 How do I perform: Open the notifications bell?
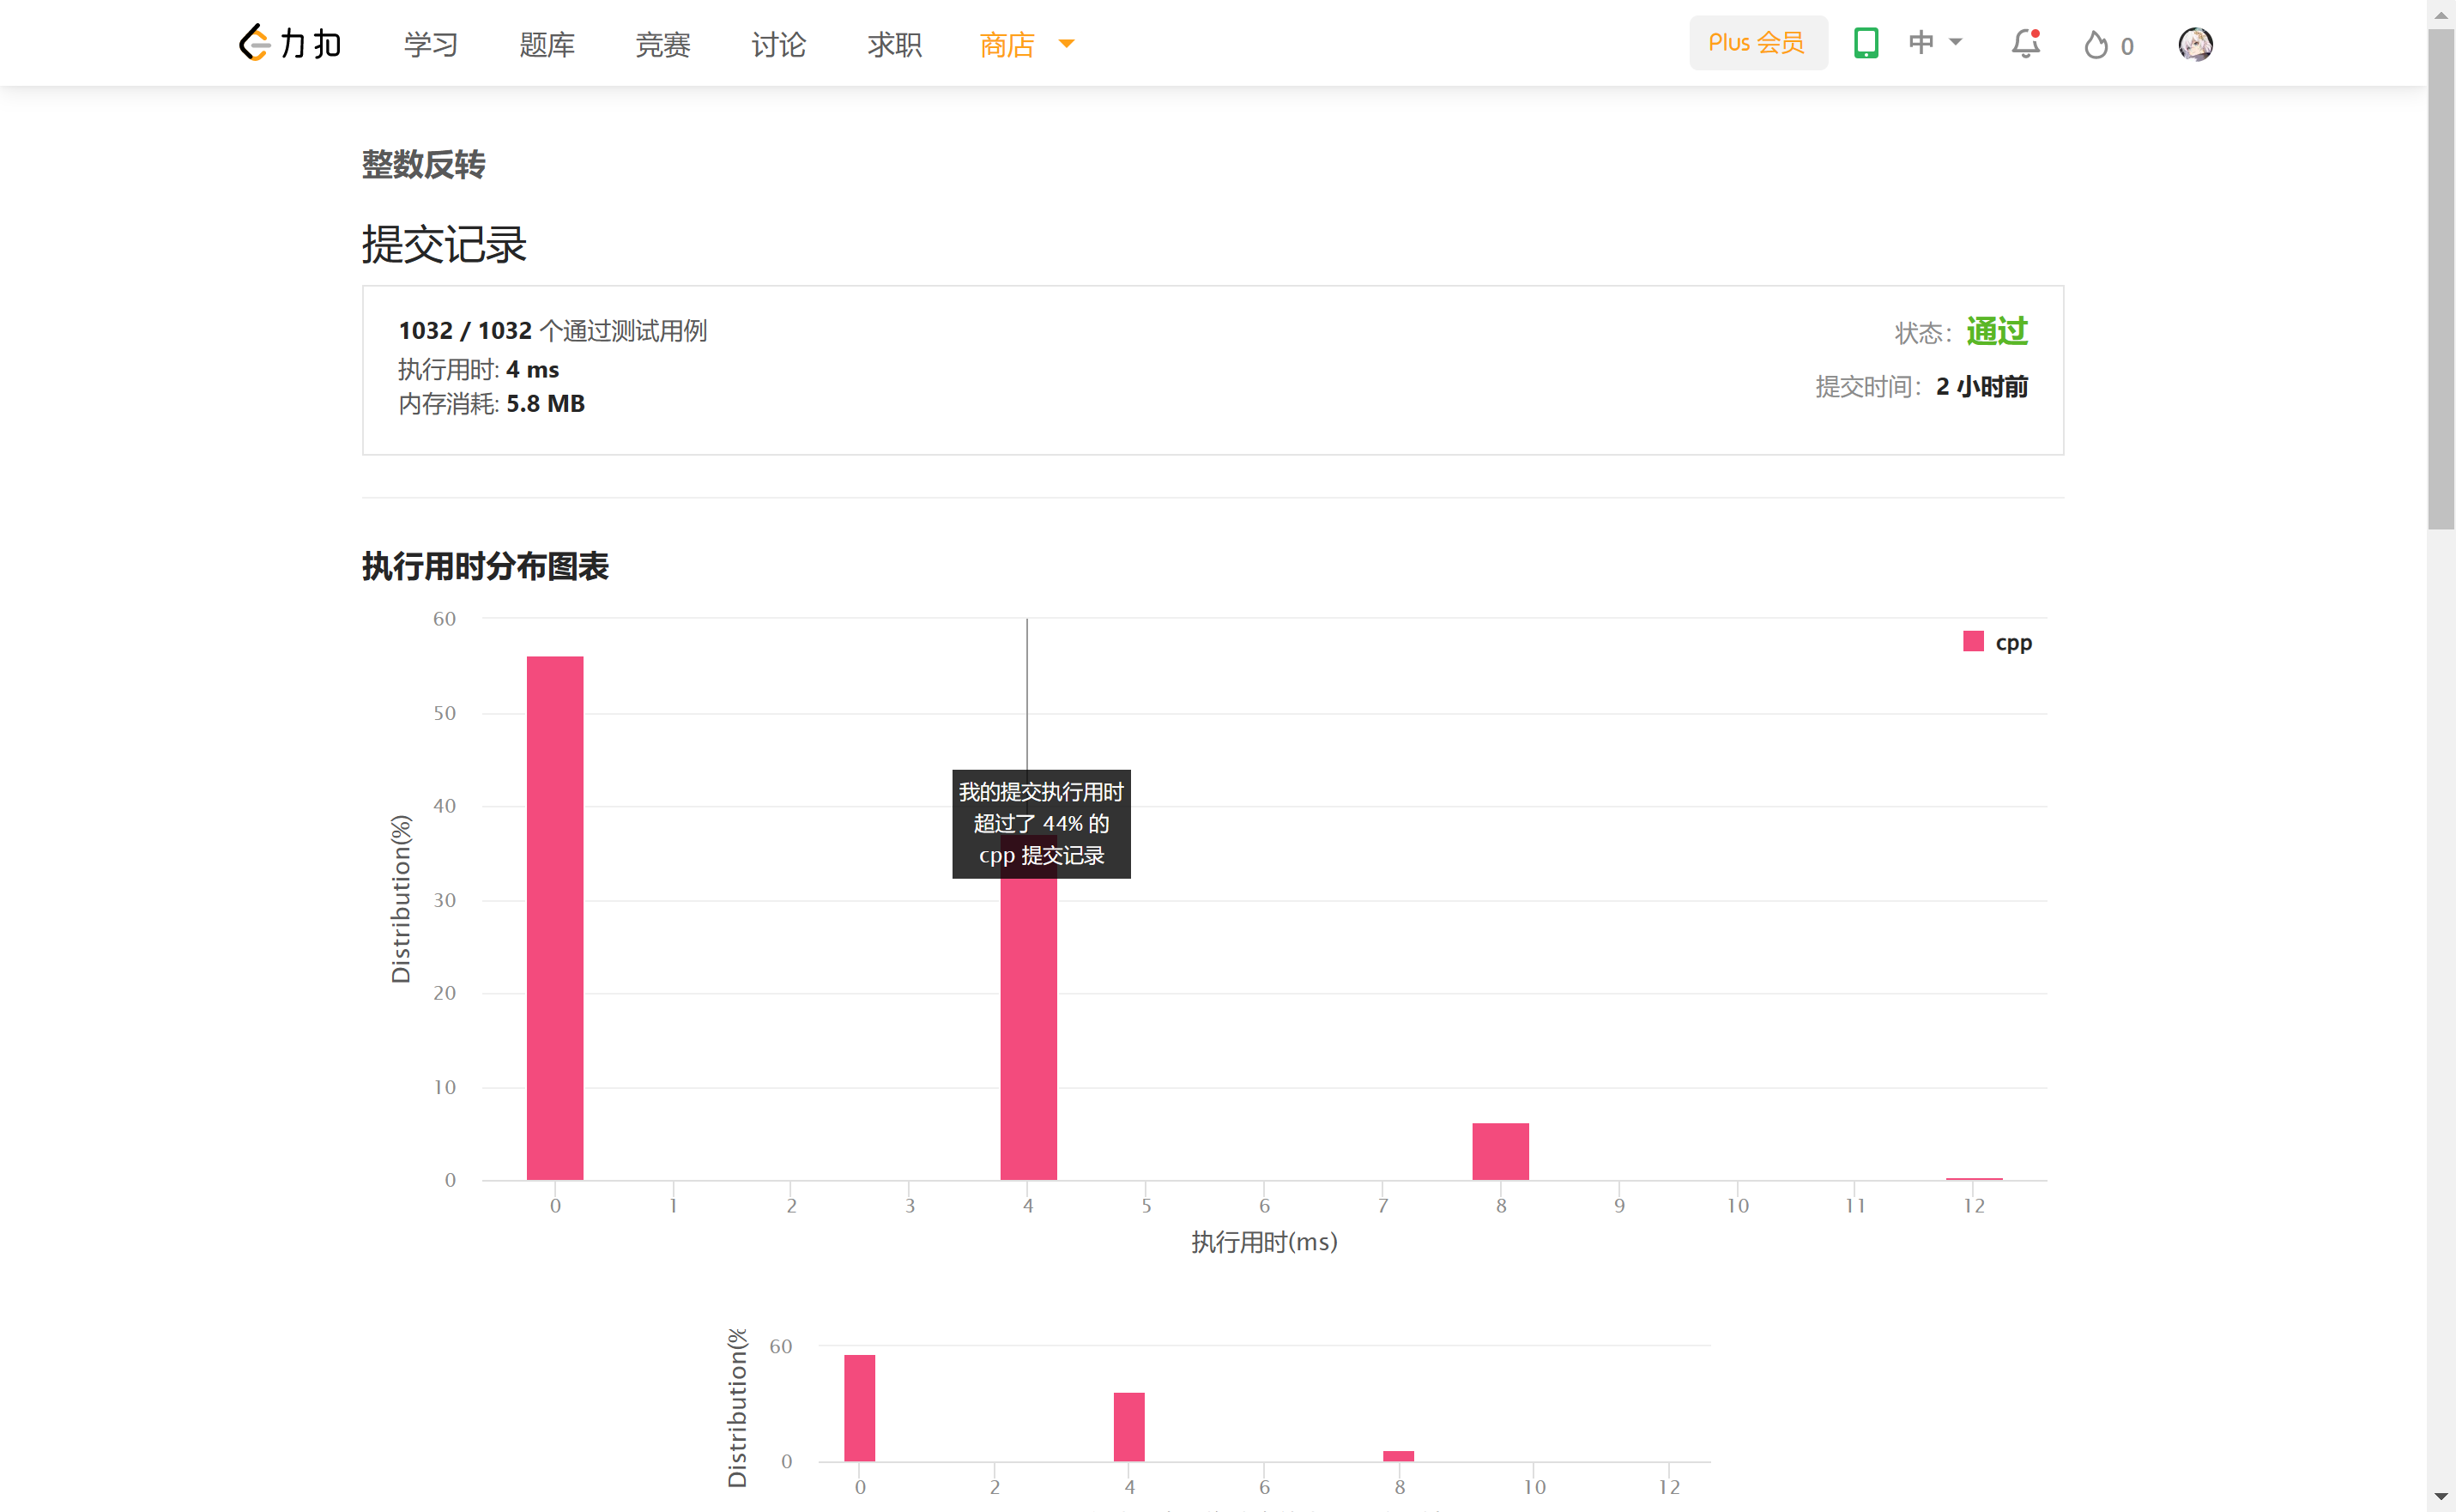click(2025, 43)
